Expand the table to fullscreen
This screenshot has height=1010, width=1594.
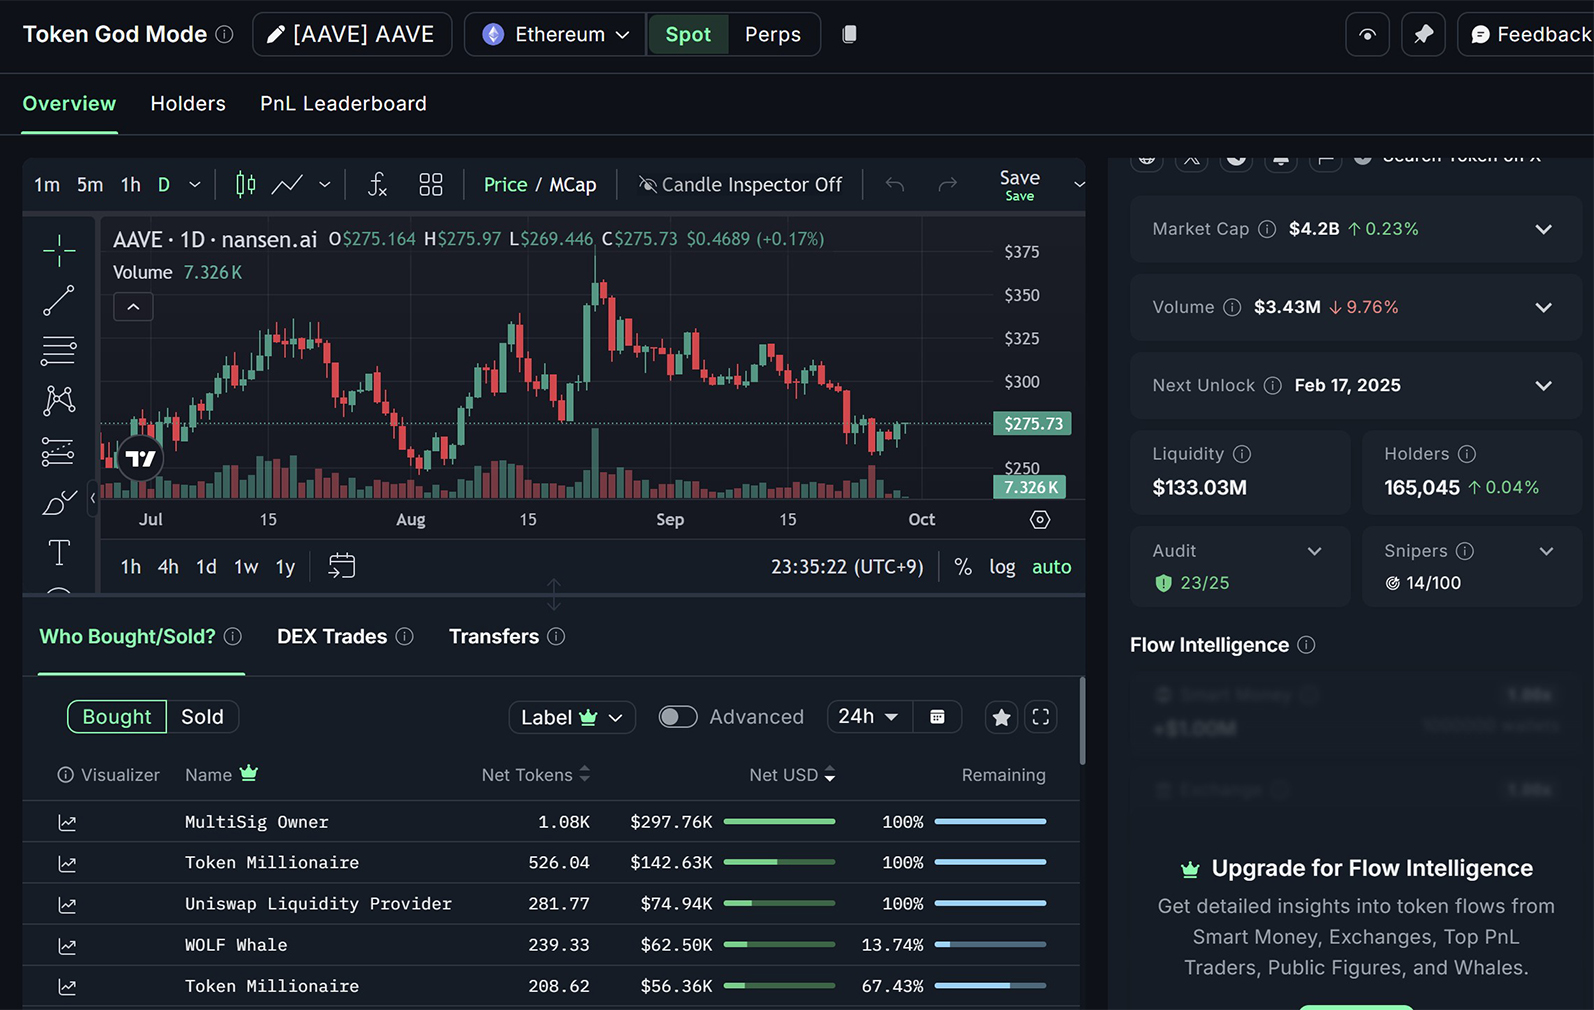[1041, 717]
